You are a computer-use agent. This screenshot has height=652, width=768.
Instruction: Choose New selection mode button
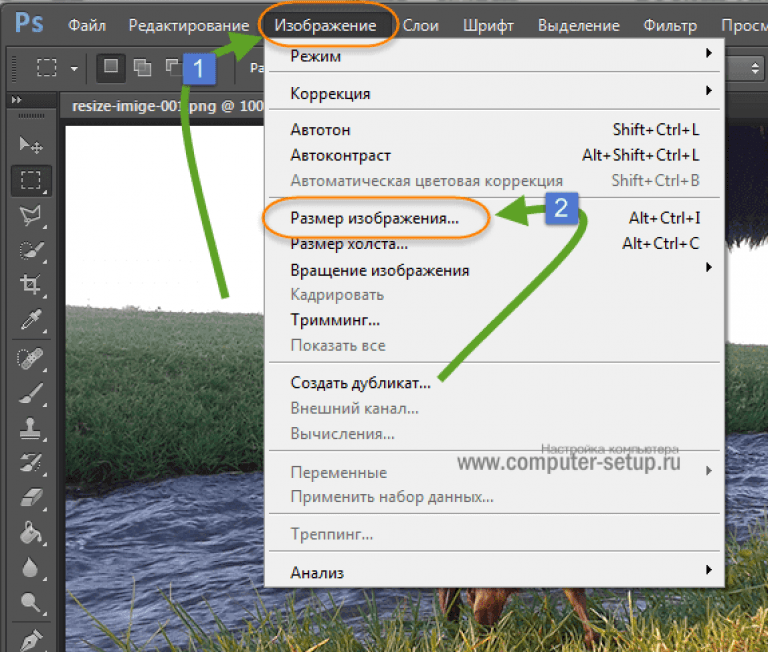point(111,67)
